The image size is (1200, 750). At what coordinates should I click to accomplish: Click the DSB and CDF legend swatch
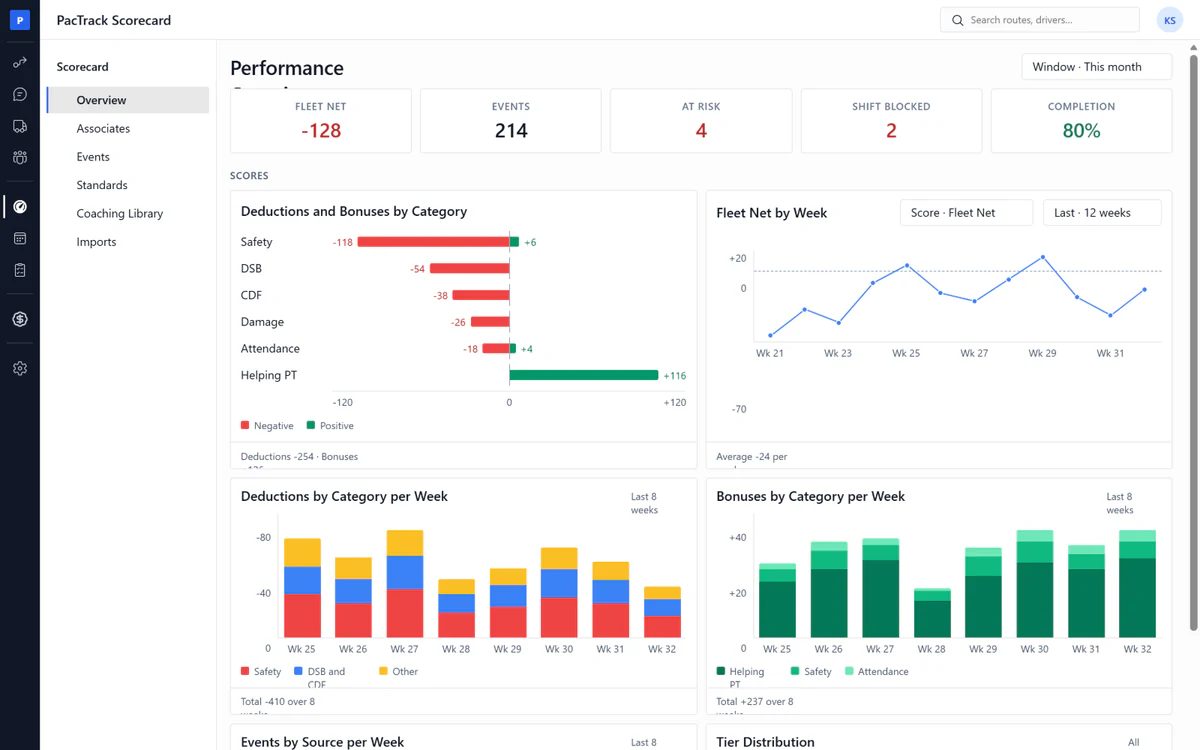tap(297, 671)
